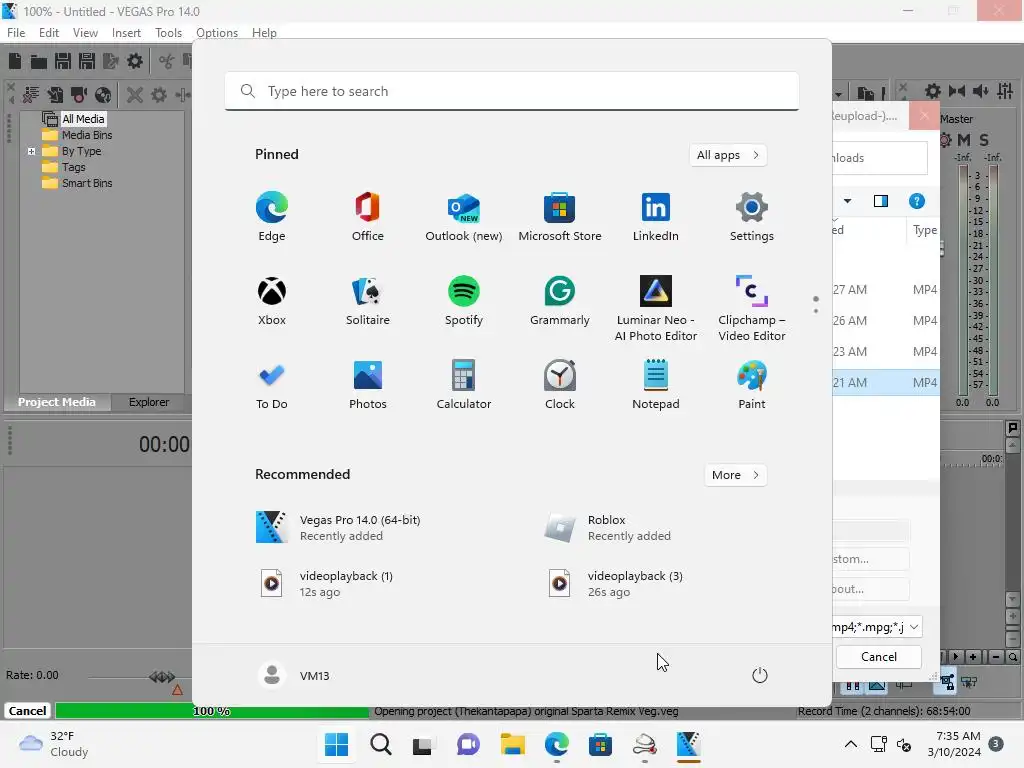Screen dimensions: 1024x768
Task: Switch to the Project Media tab
Action: click(x=57, y=402)
